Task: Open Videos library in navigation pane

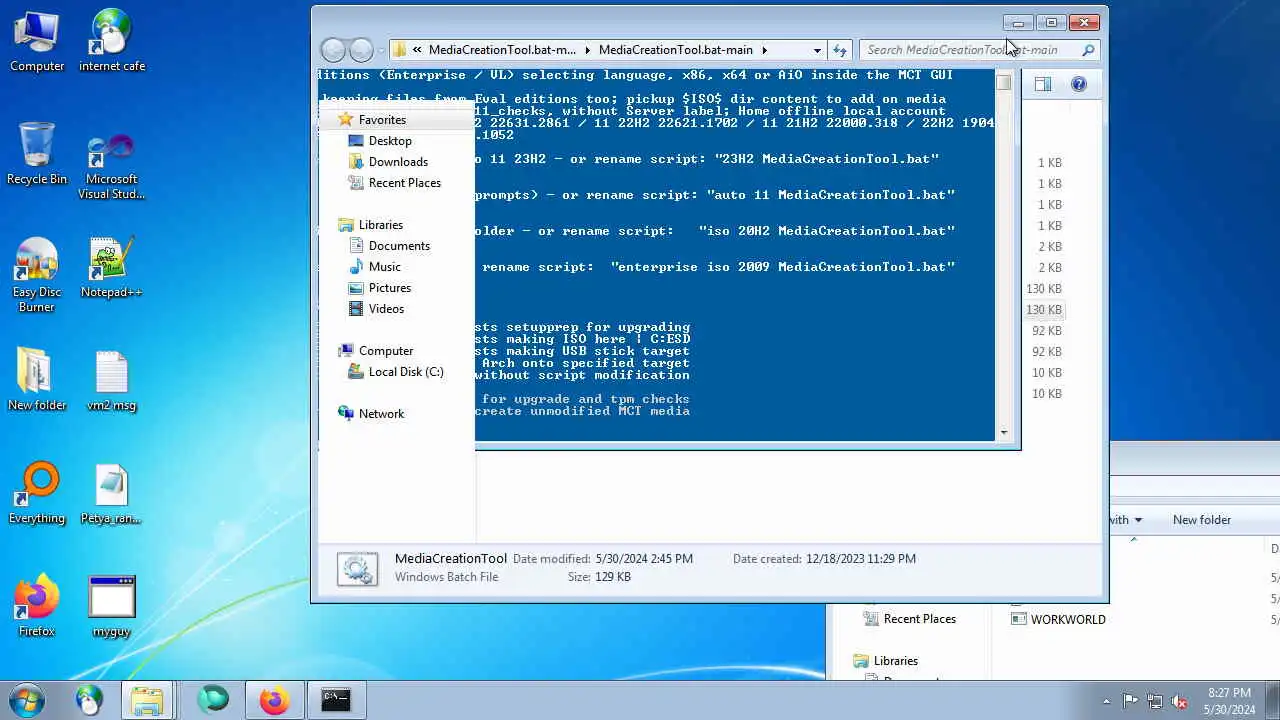Action: [x=386, y=309]
